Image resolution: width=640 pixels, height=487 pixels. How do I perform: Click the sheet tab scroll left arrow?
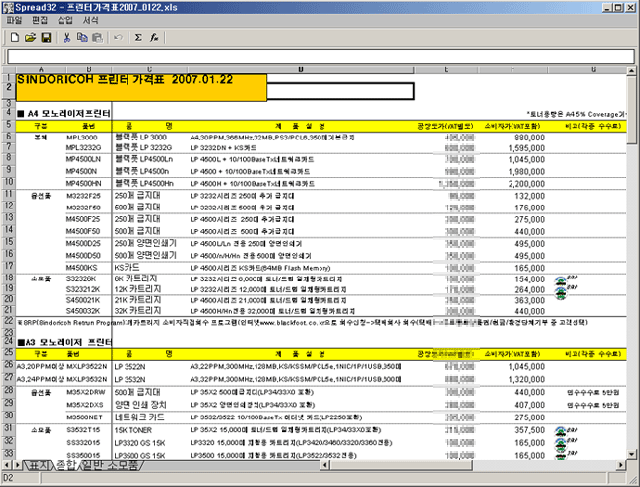click(7, 465)
